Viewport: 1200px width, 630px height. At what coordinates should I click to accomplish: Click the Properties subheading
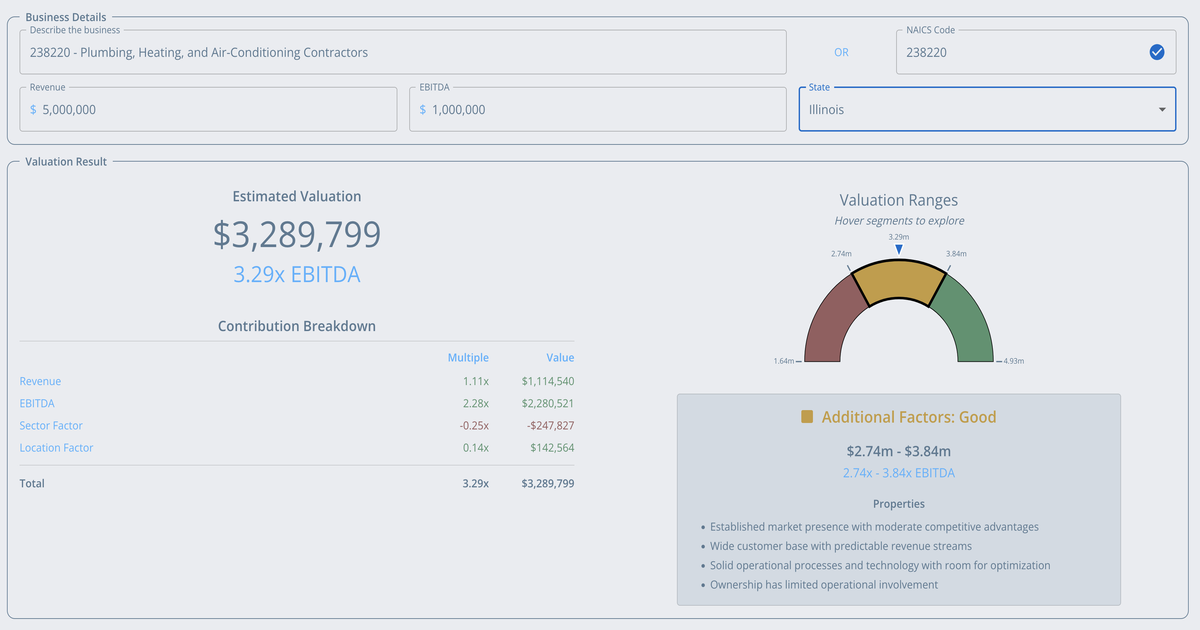899,504
